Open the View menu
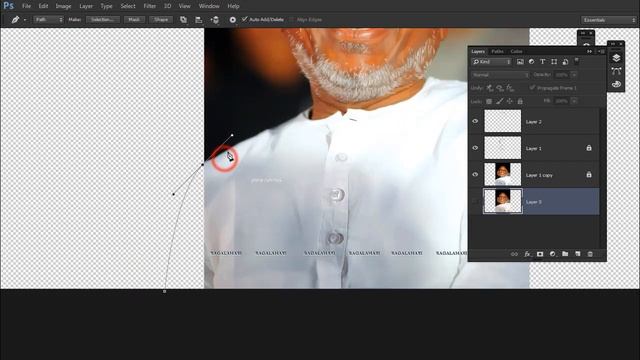The image size is (640, 360). [x=184, y=6]
